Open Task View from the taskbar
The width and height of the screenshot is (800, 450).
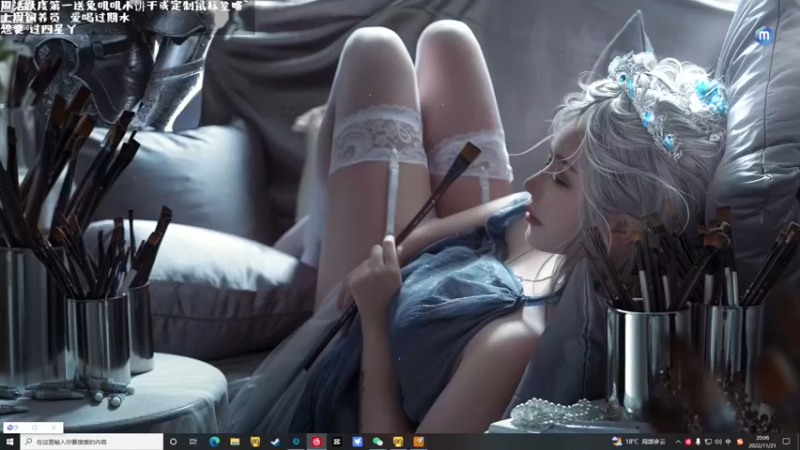click(x=193, y=441)
